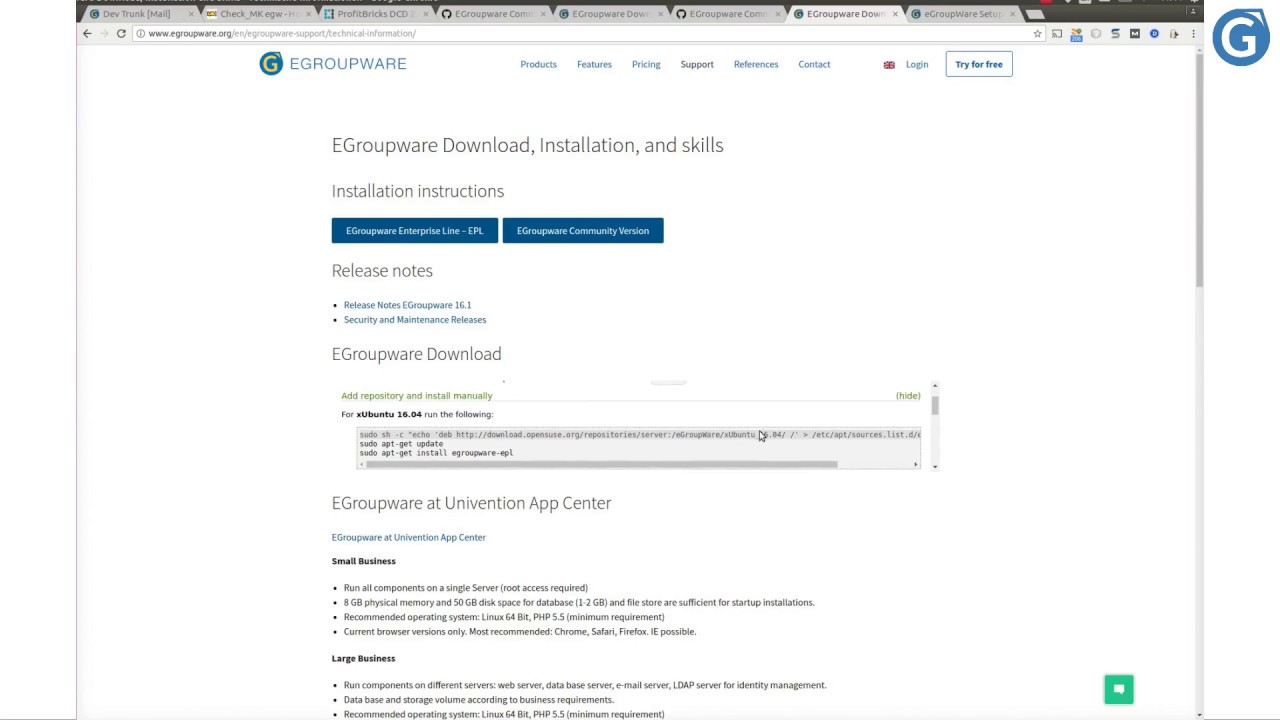Click the sudo apt-get update line
Screen dimensions: 1280x720
[x=401, y=444]
